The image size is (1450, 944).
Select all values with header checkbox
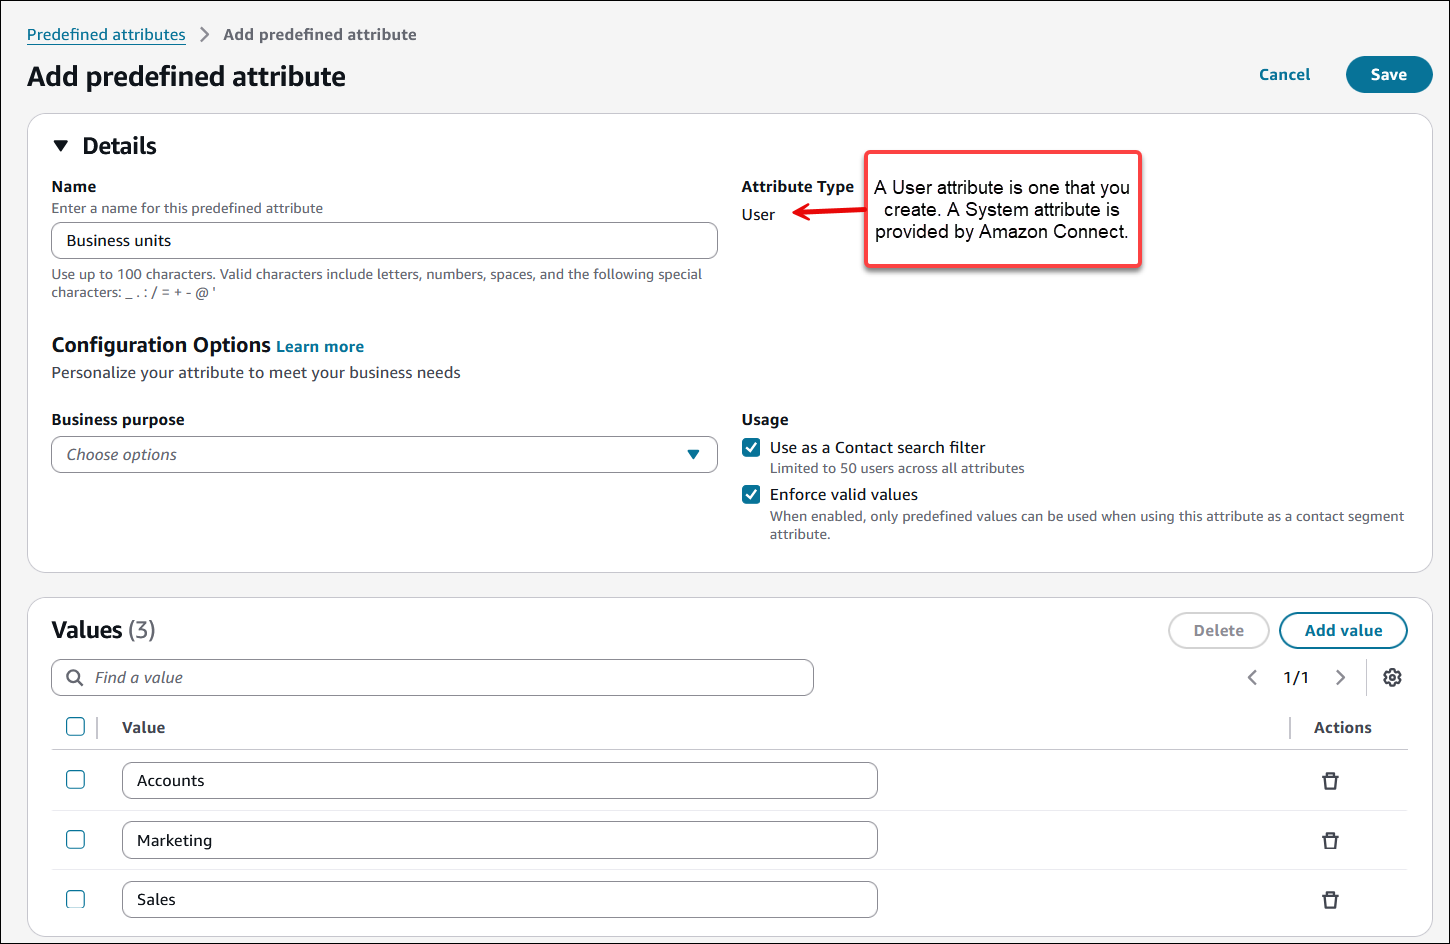click(75, 727)
